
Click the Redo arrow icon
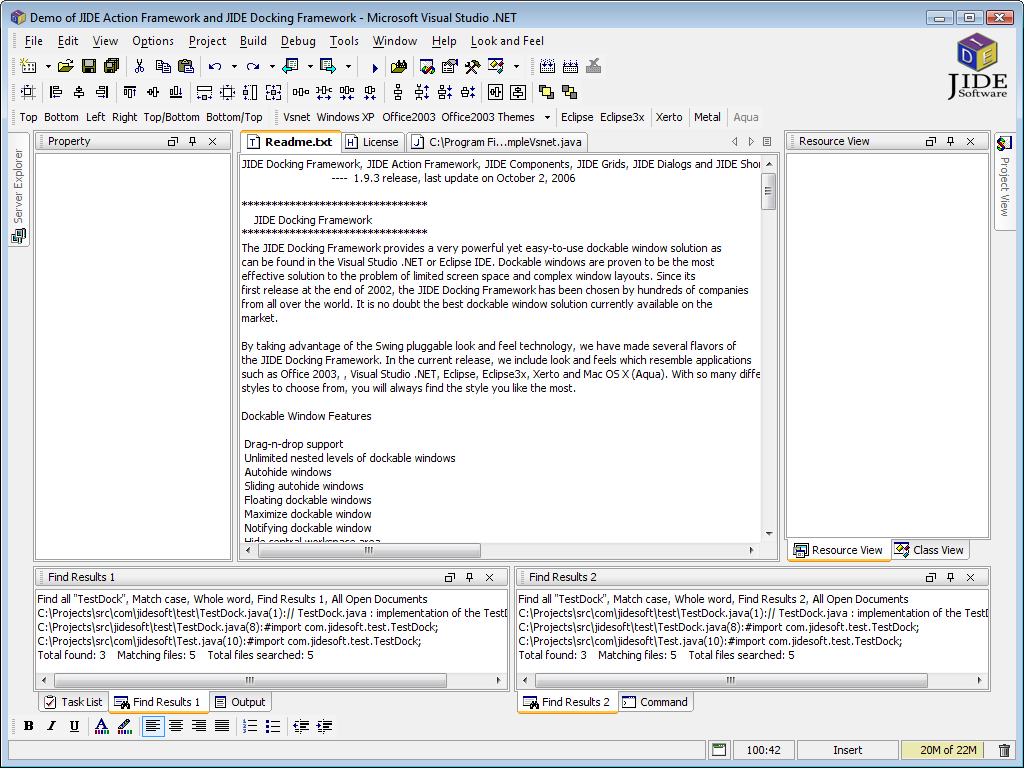pyautogui.click(x=253, y=66)
